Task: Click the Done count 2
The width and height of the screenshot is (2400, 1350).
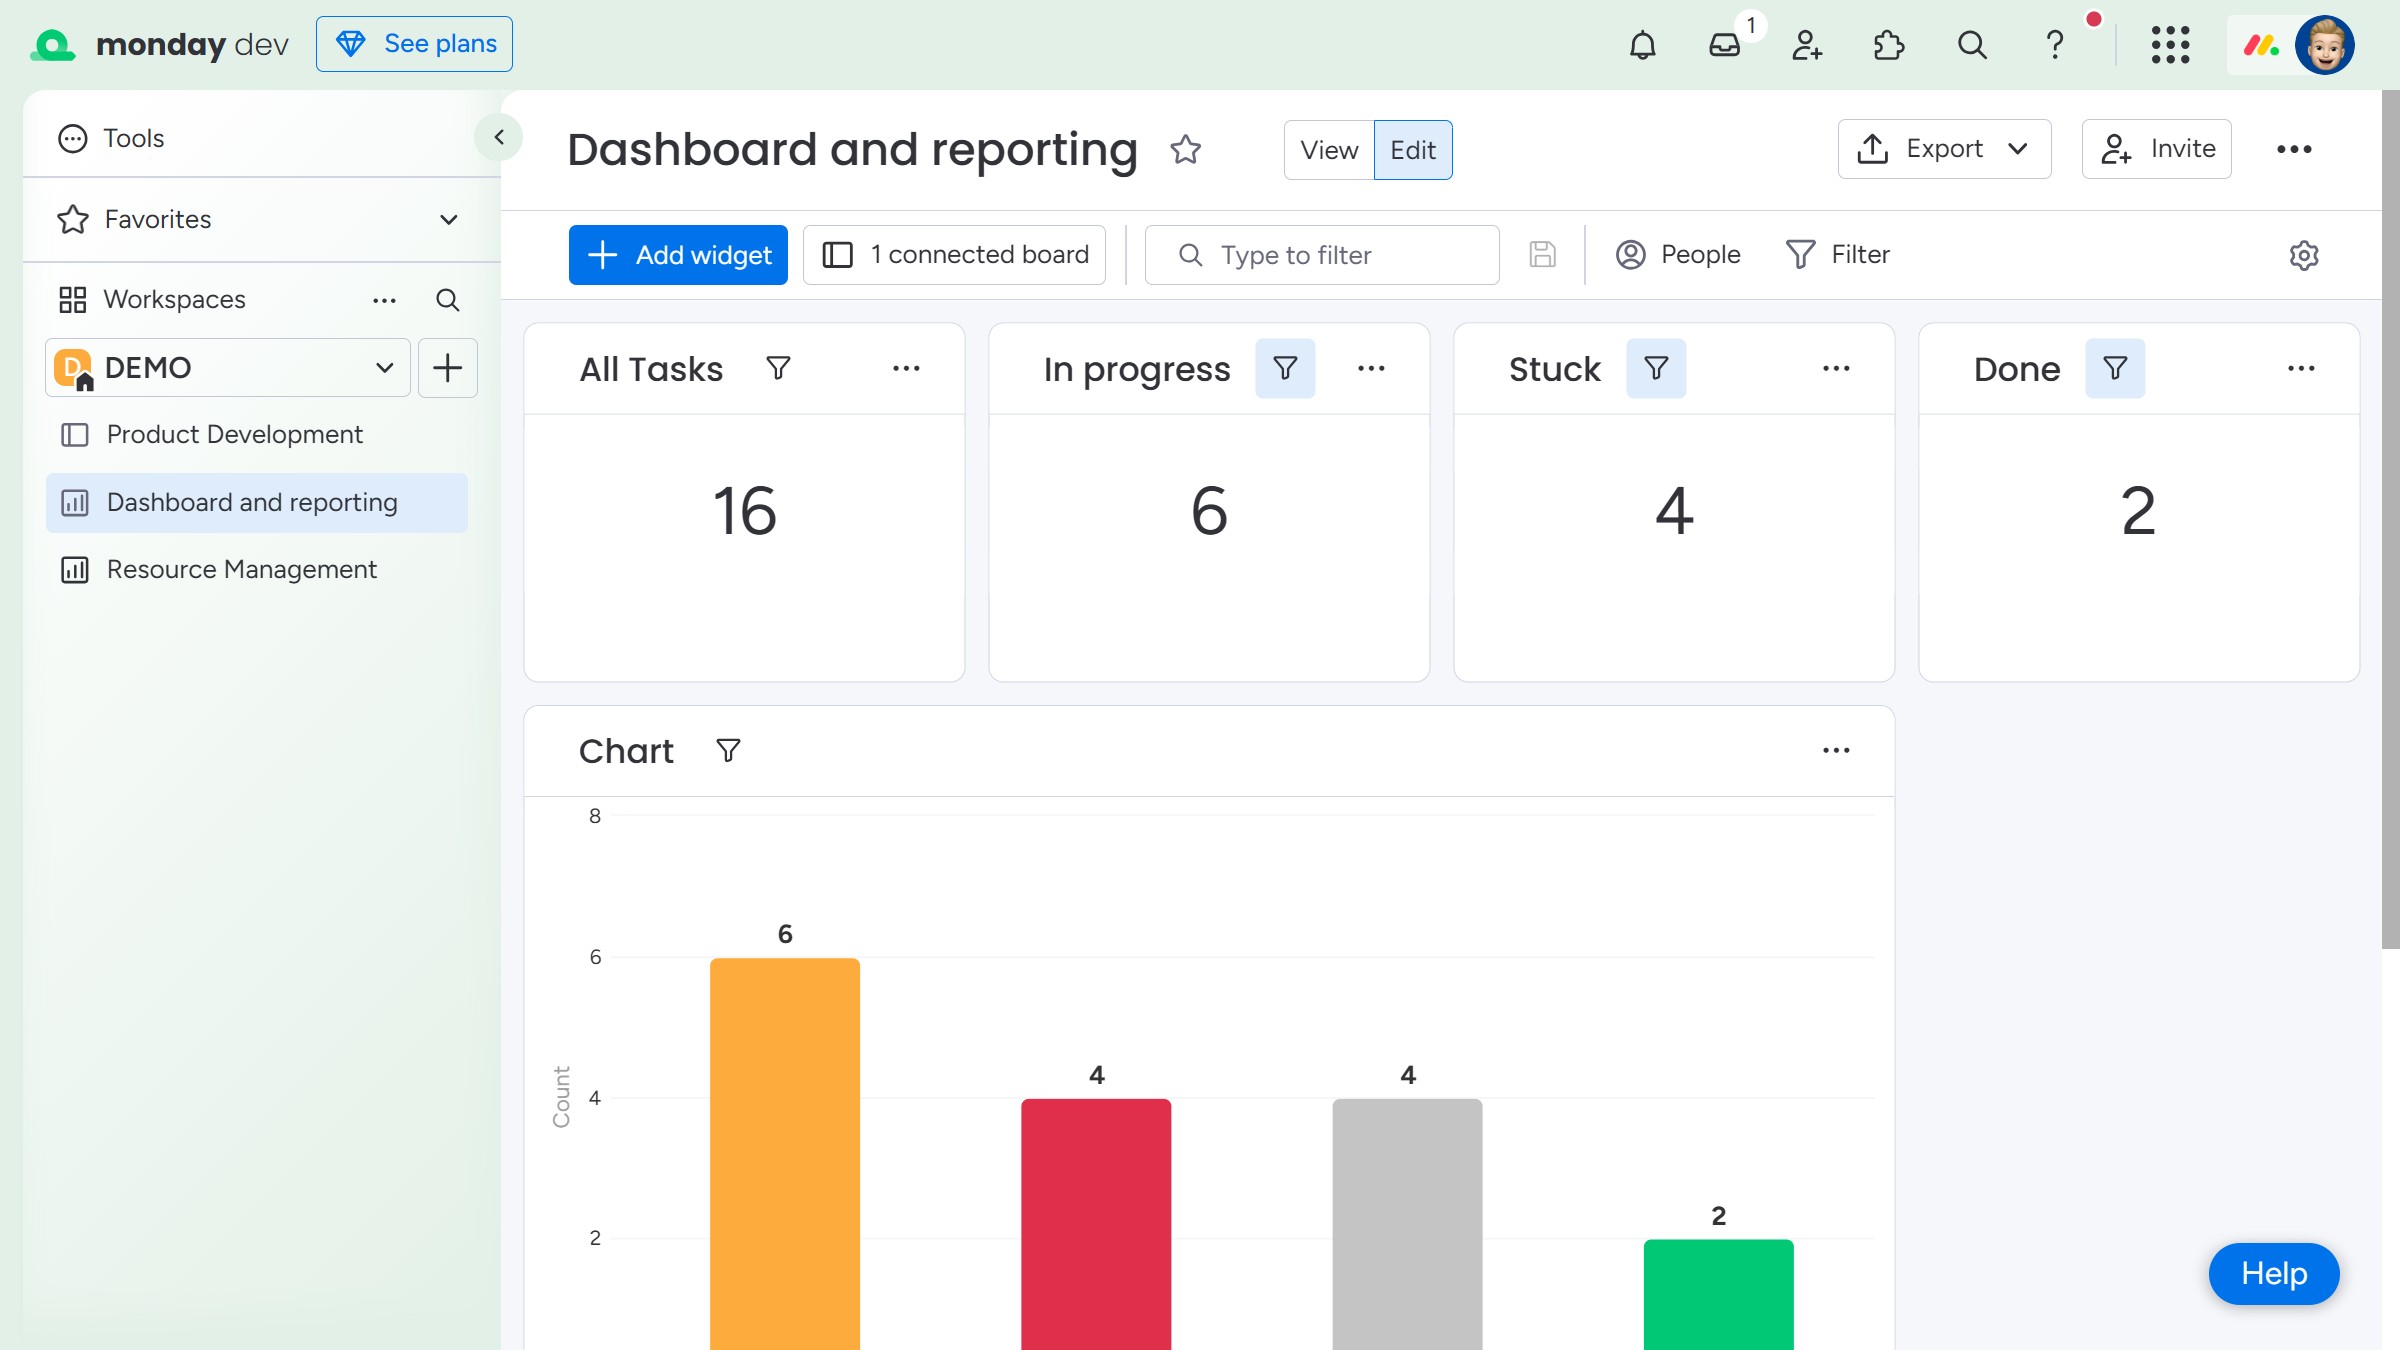Action: coord(2138,511)
